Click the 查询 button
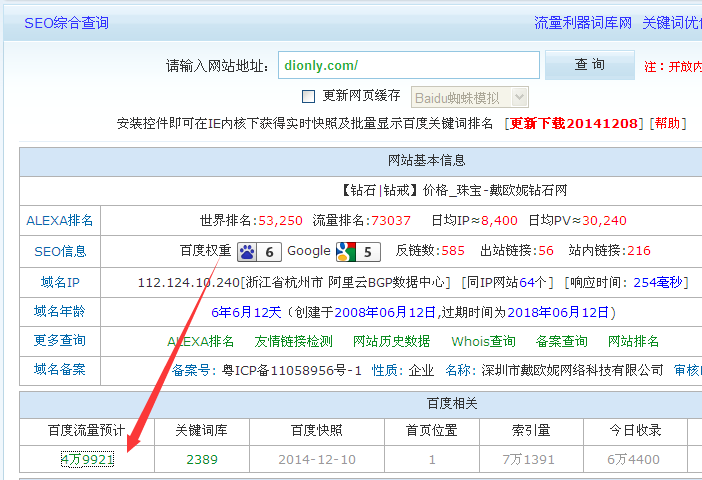 (x=589, y=65)
